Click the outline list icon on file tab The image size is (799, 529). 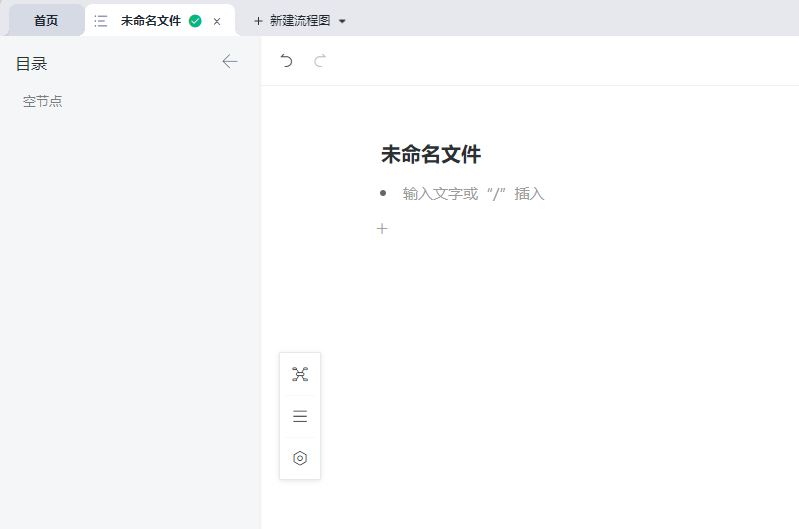[x=101, y=20]
